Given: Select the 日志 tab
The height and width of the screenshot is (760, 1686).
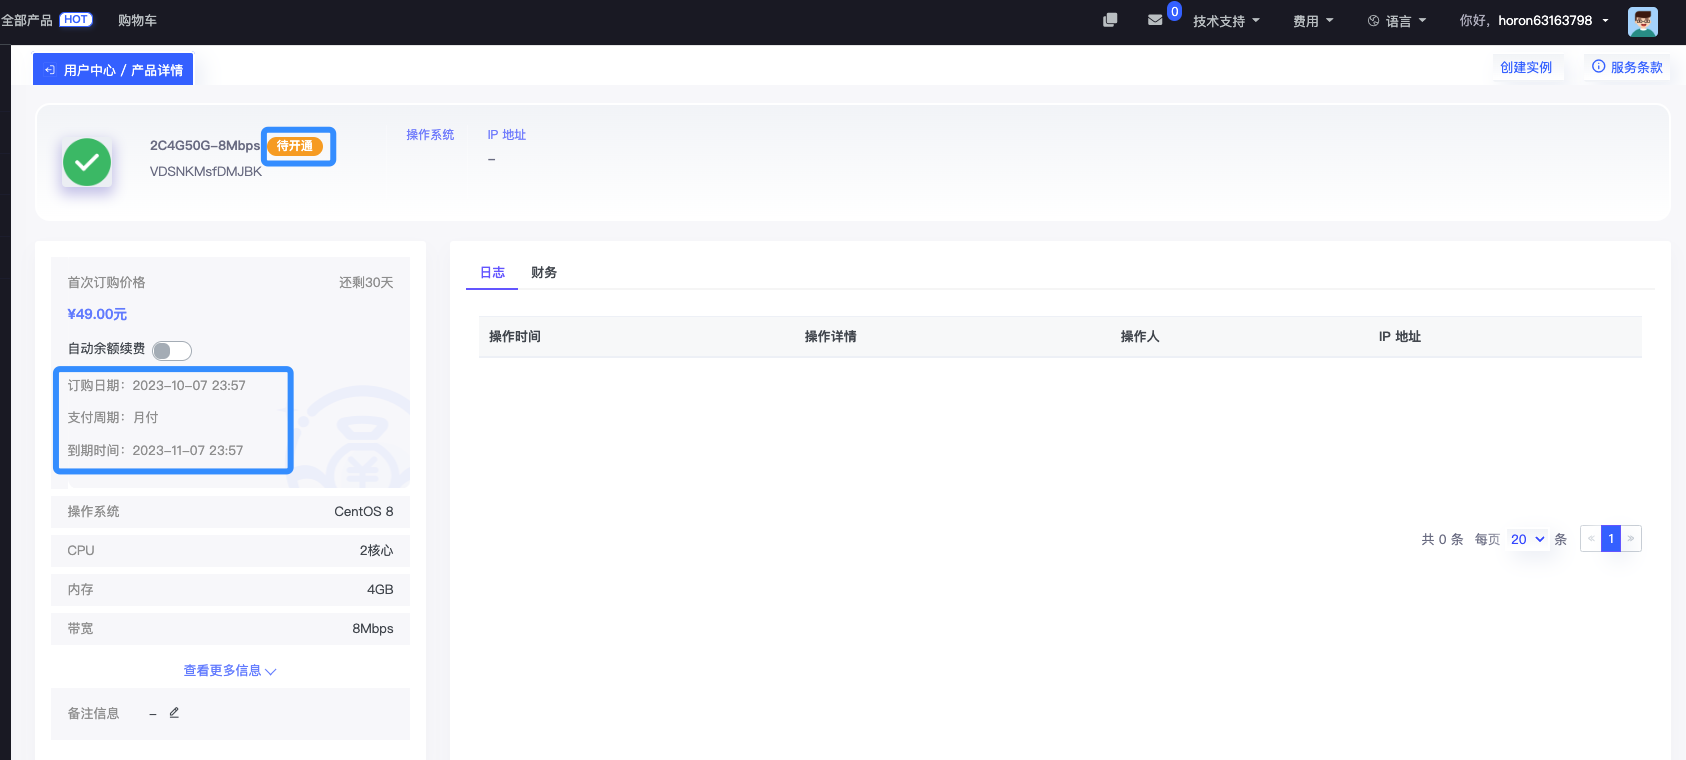Looking at the screenshot, I should [x=492, y=273].
